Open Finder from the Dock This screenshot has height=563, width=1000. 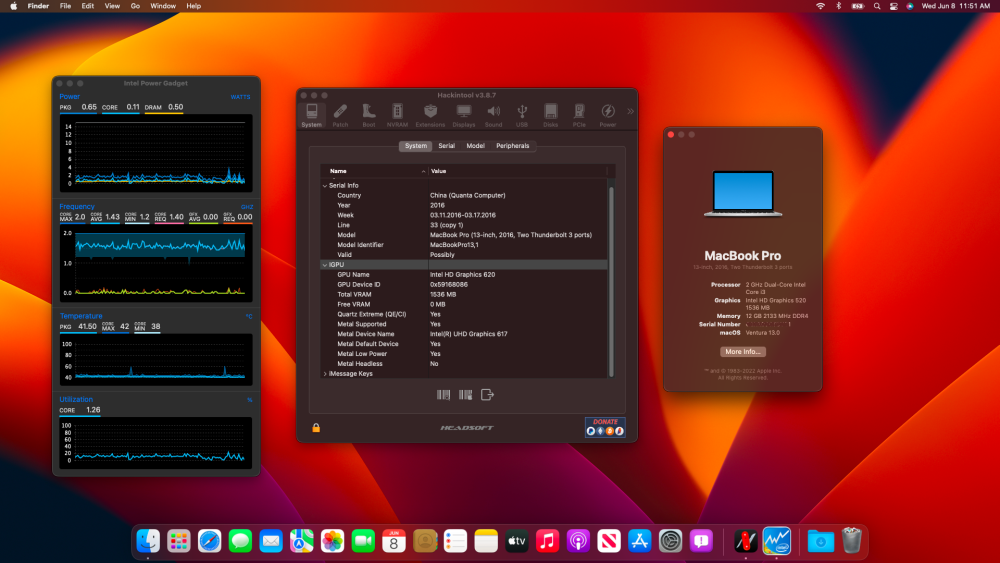pos(148,541)
